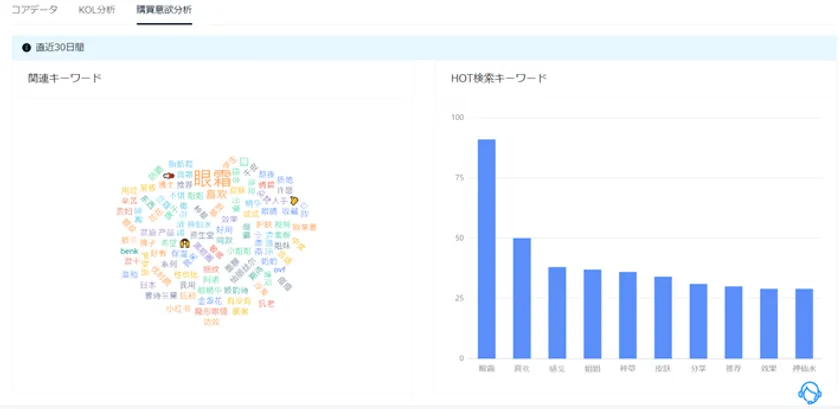Open the customer support headset icon

[810, 393]
